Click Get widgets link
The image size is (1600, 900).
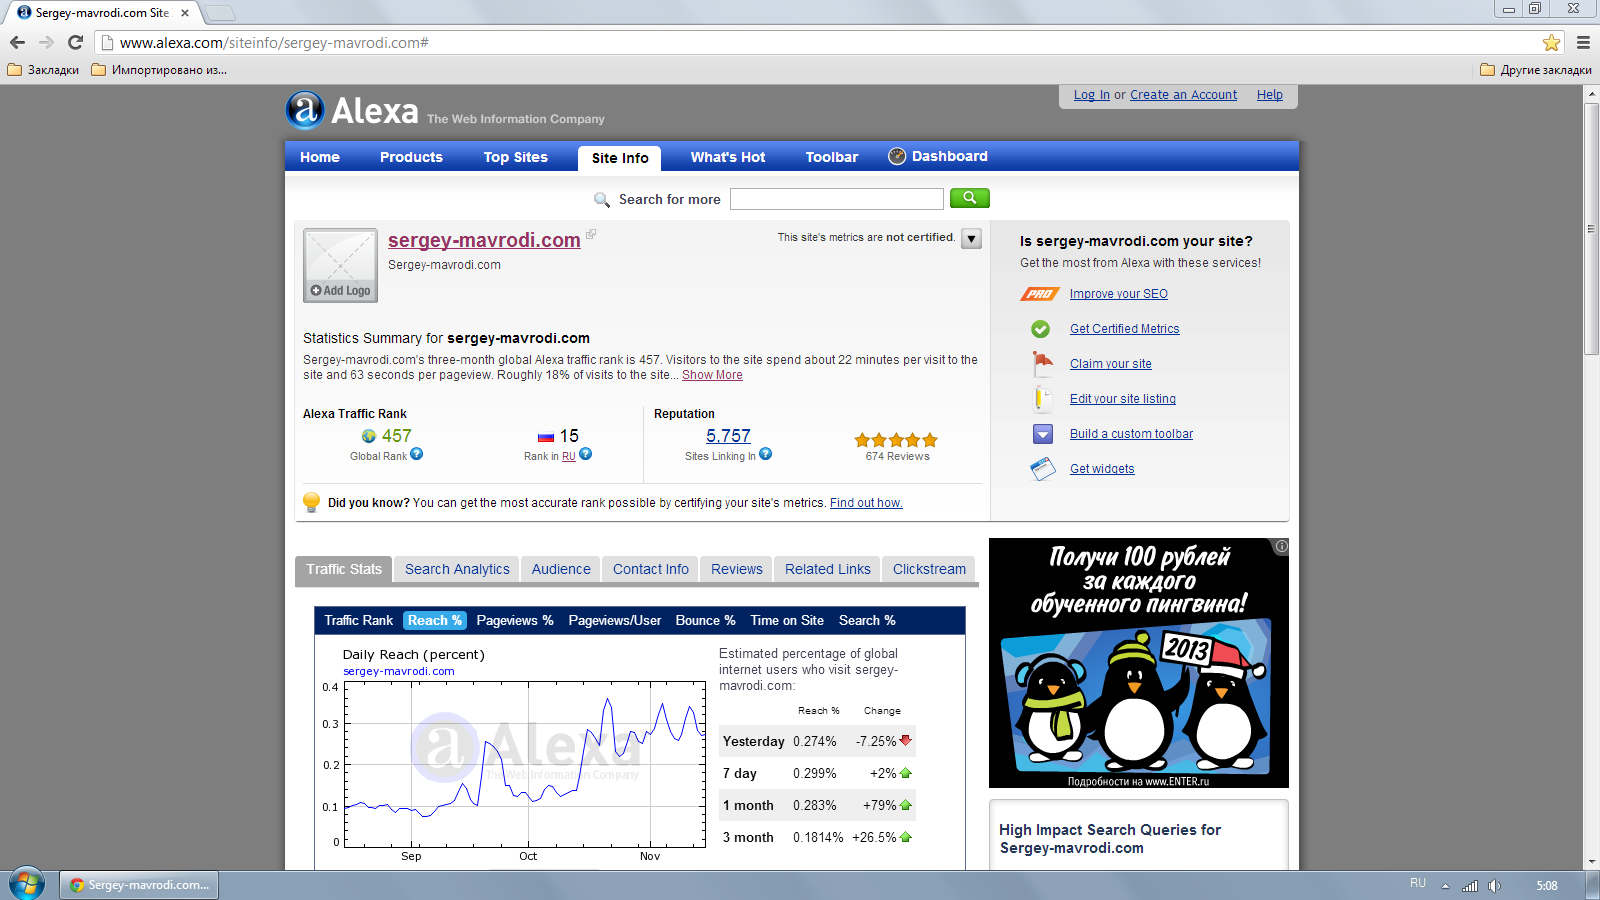(x=1102, y=469)
